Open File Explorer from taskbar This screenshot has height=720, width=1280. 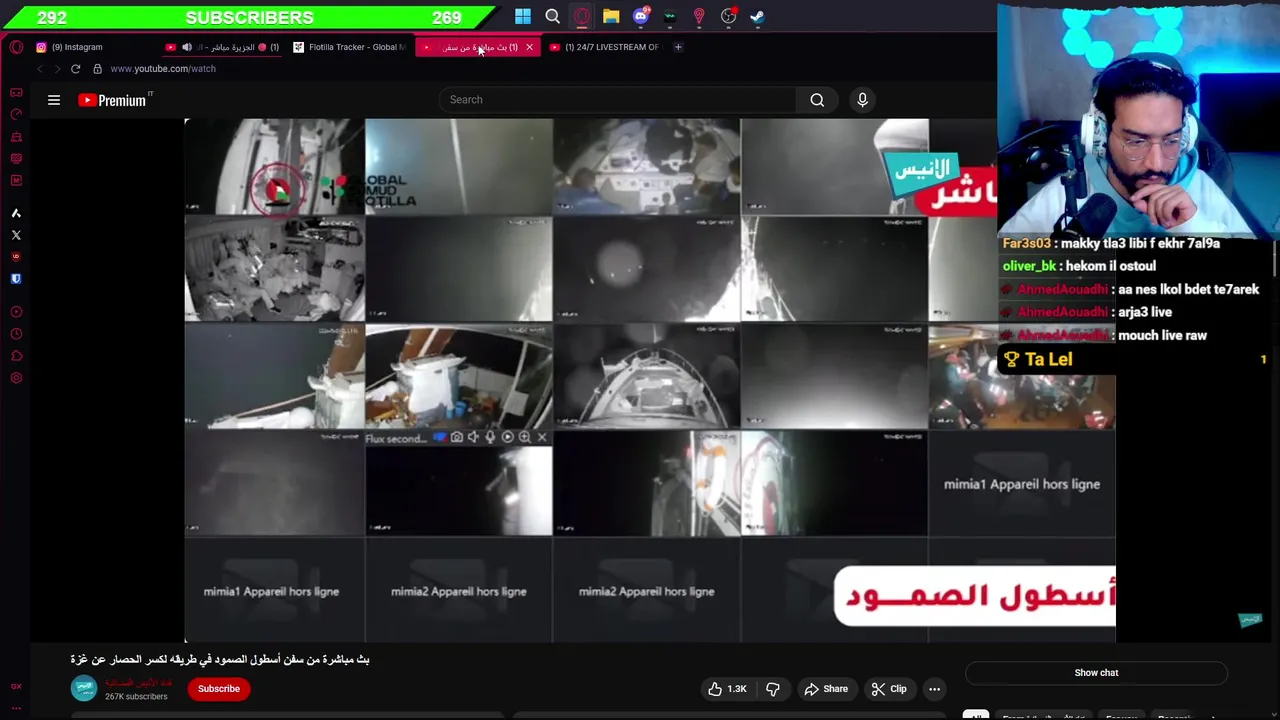pos(611,16)
